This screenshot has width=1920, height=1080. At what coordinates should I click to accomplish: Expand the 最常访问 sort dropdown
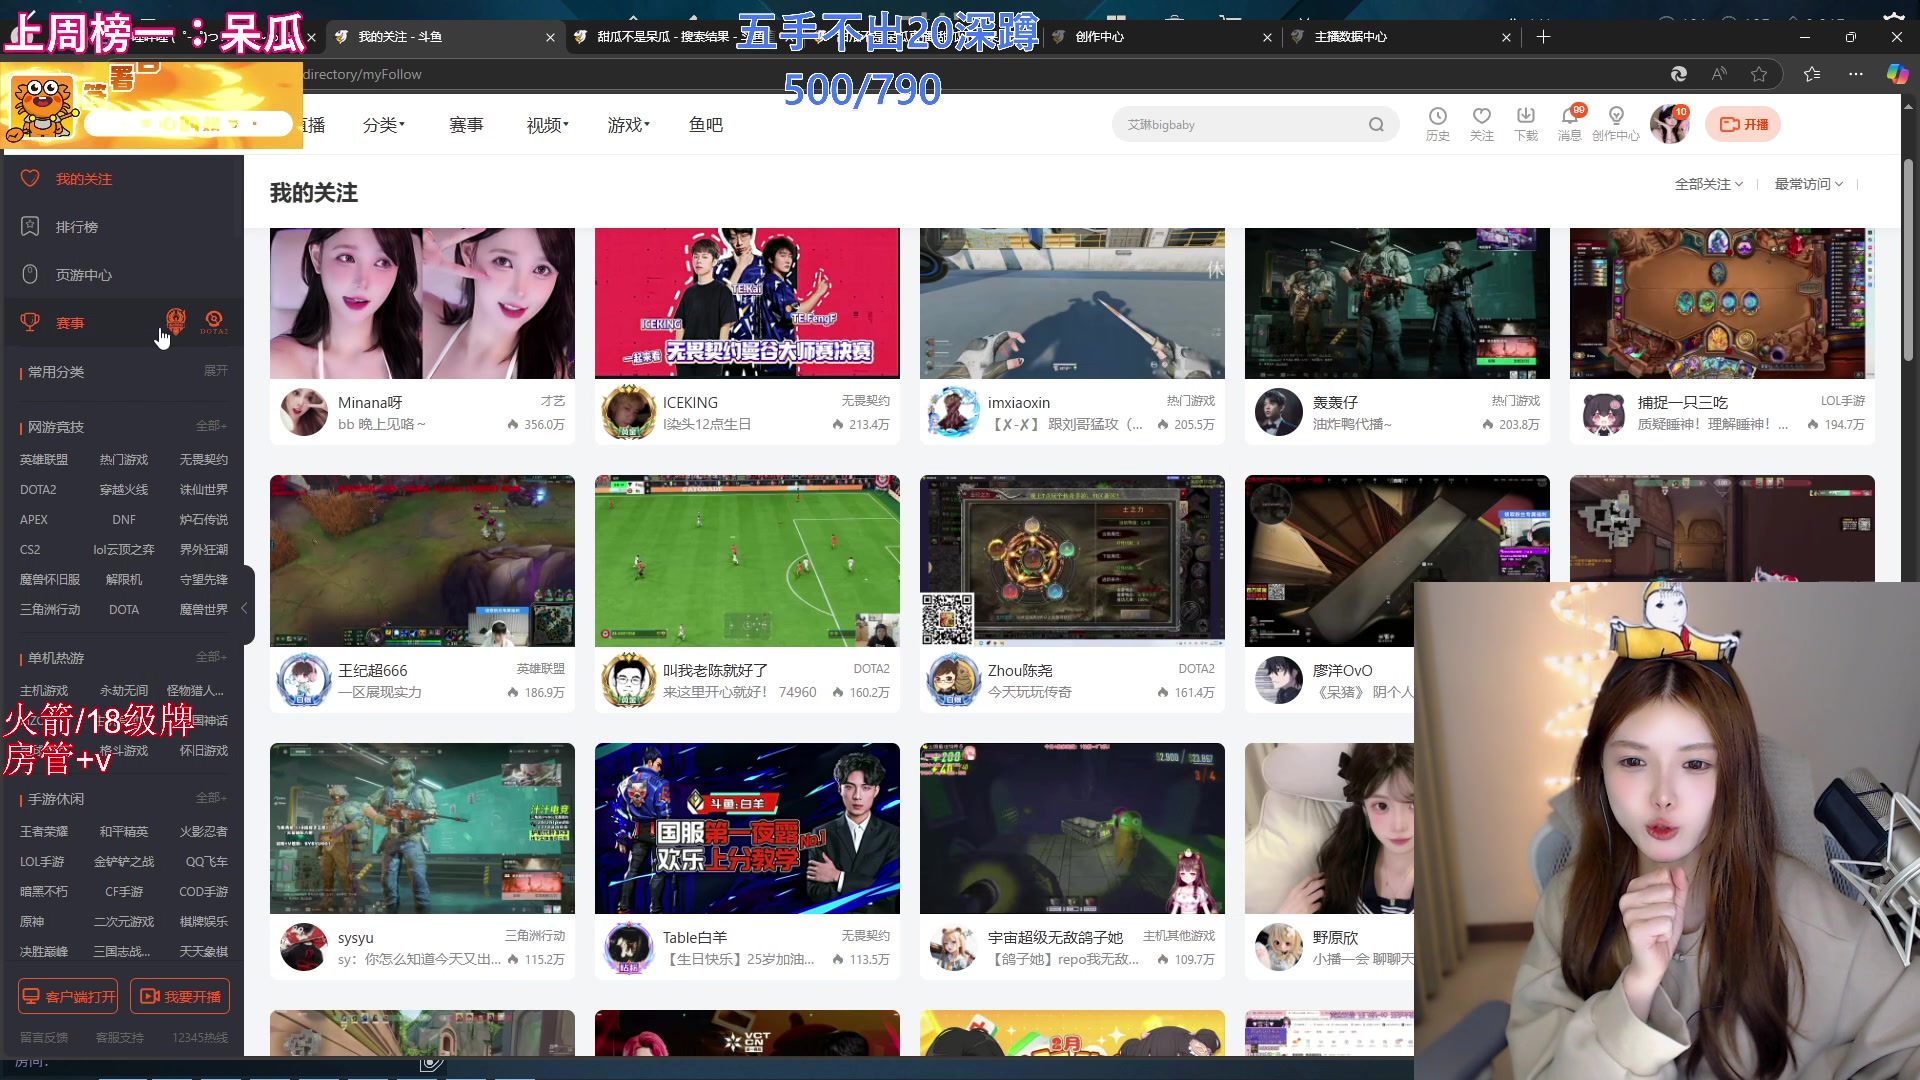click(x=1809, y=184)
